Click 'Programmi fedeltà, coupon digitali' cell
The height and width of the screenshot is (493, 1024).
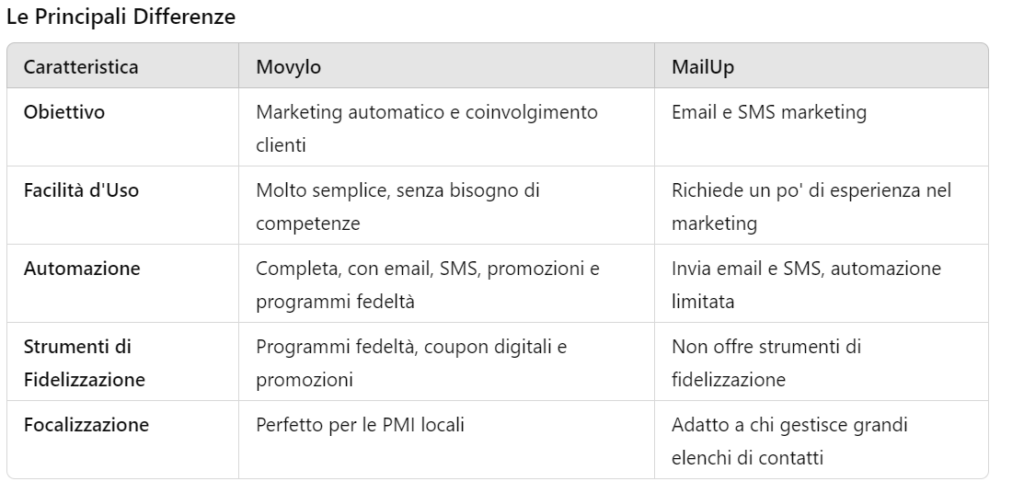click(x=411, y=363)
